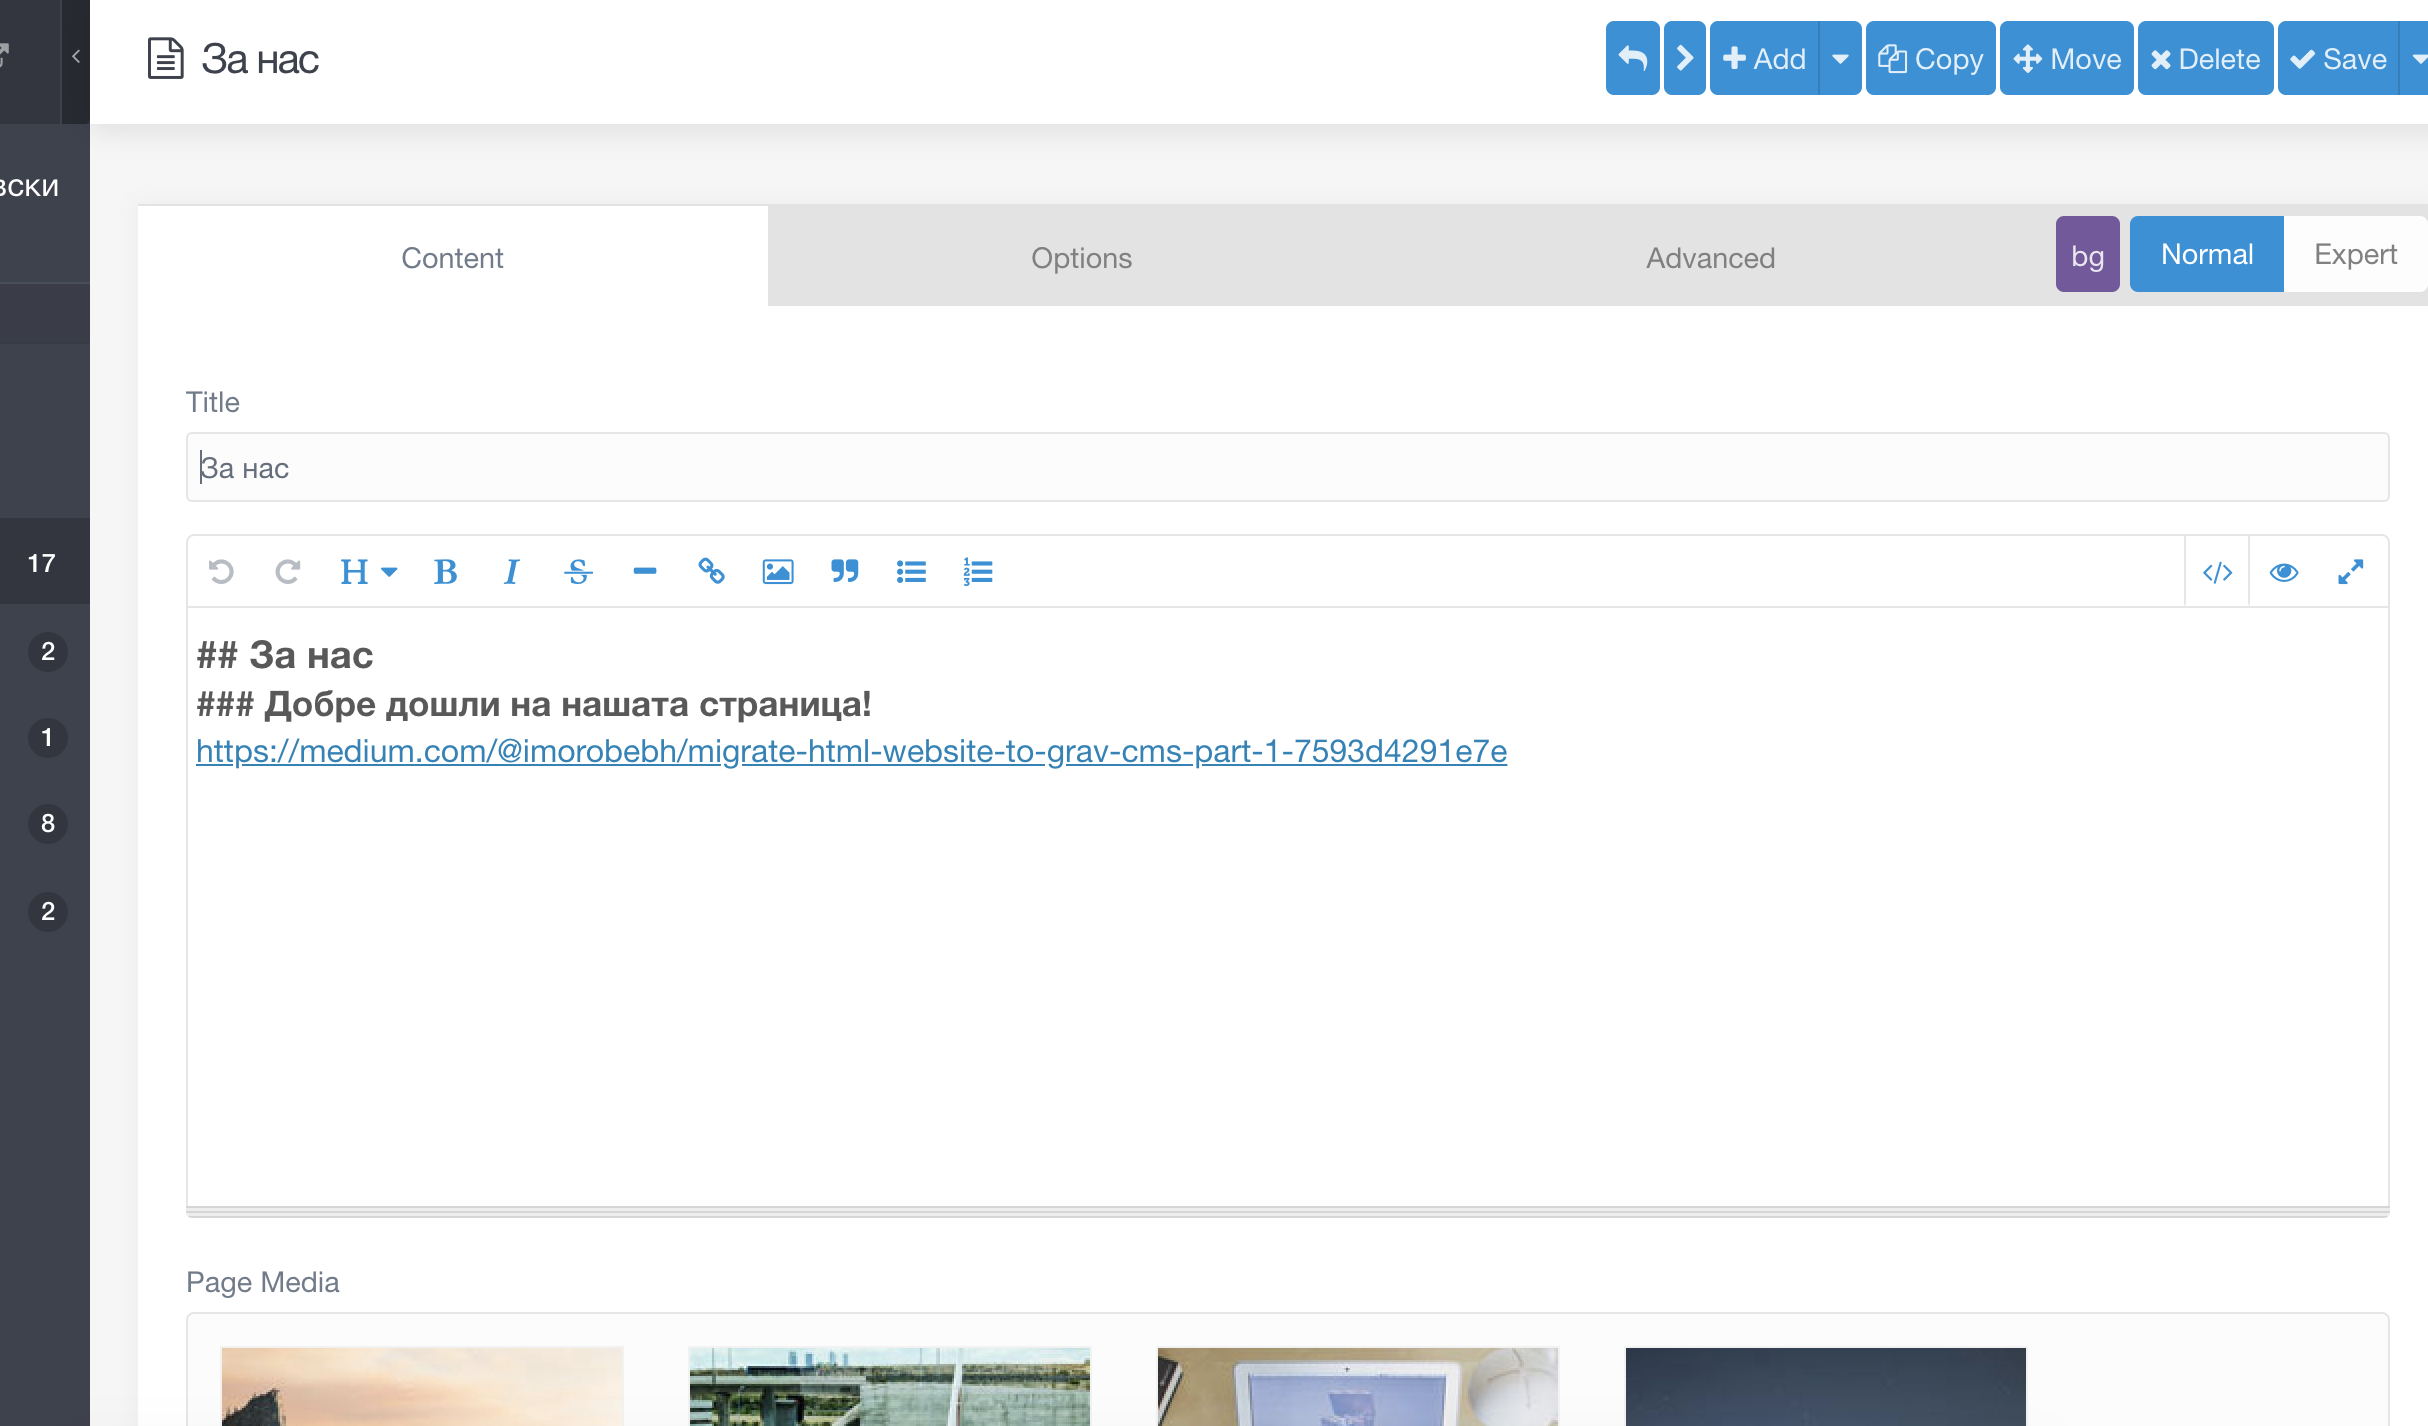Viewport: 2428px width, 1426px height.
Task: Select the sunset rock media thumbnail
Action: pyautogui.click(x=422, y=1386)
